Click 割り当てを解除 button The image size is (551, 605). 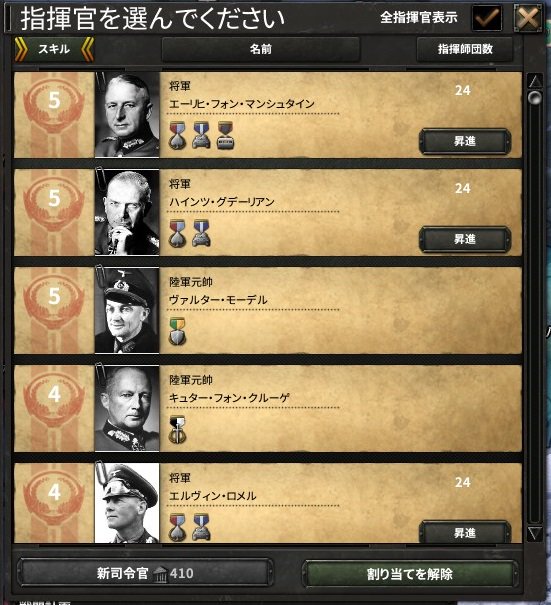click(409, 574)
